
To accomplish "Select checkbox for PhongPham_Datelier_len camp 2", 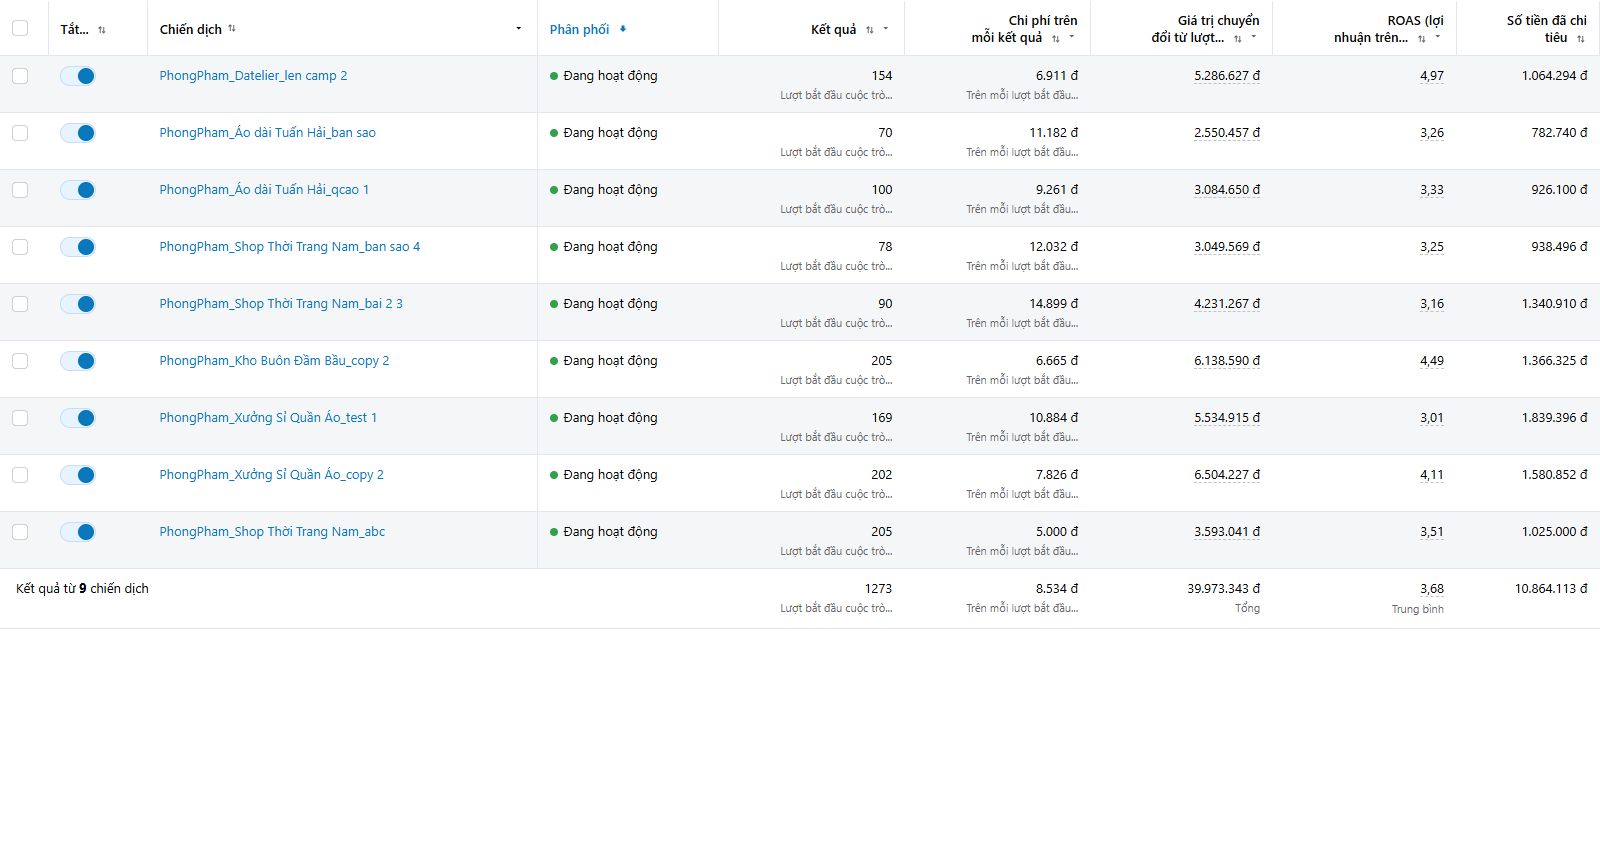I will coord(20,76).
